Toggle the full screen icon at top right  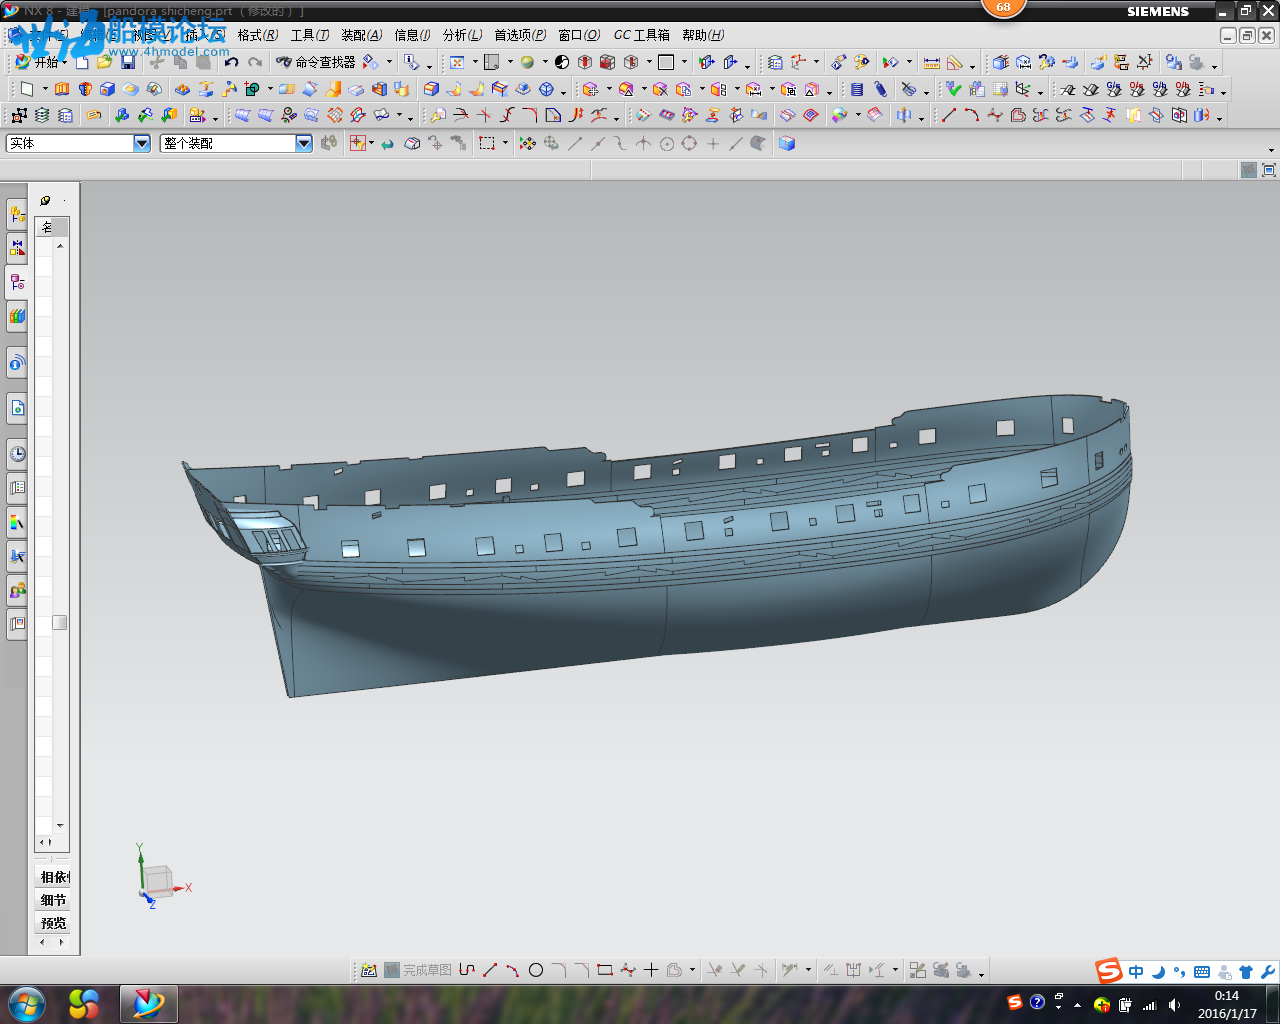point(1269,170)
